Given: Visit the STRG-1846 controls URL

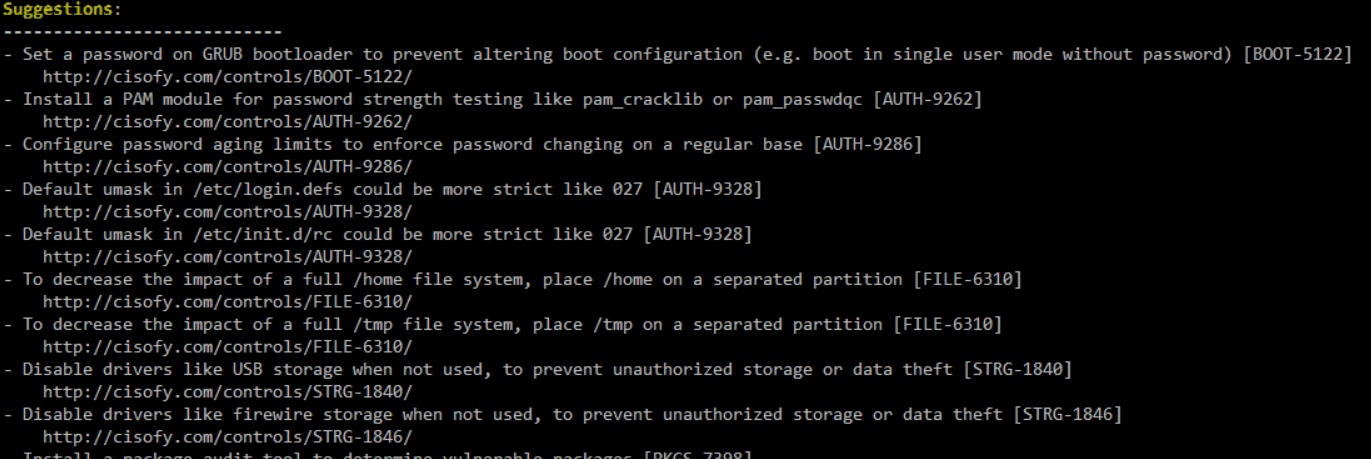Looking at the screenshot, I should coord(227,437).
